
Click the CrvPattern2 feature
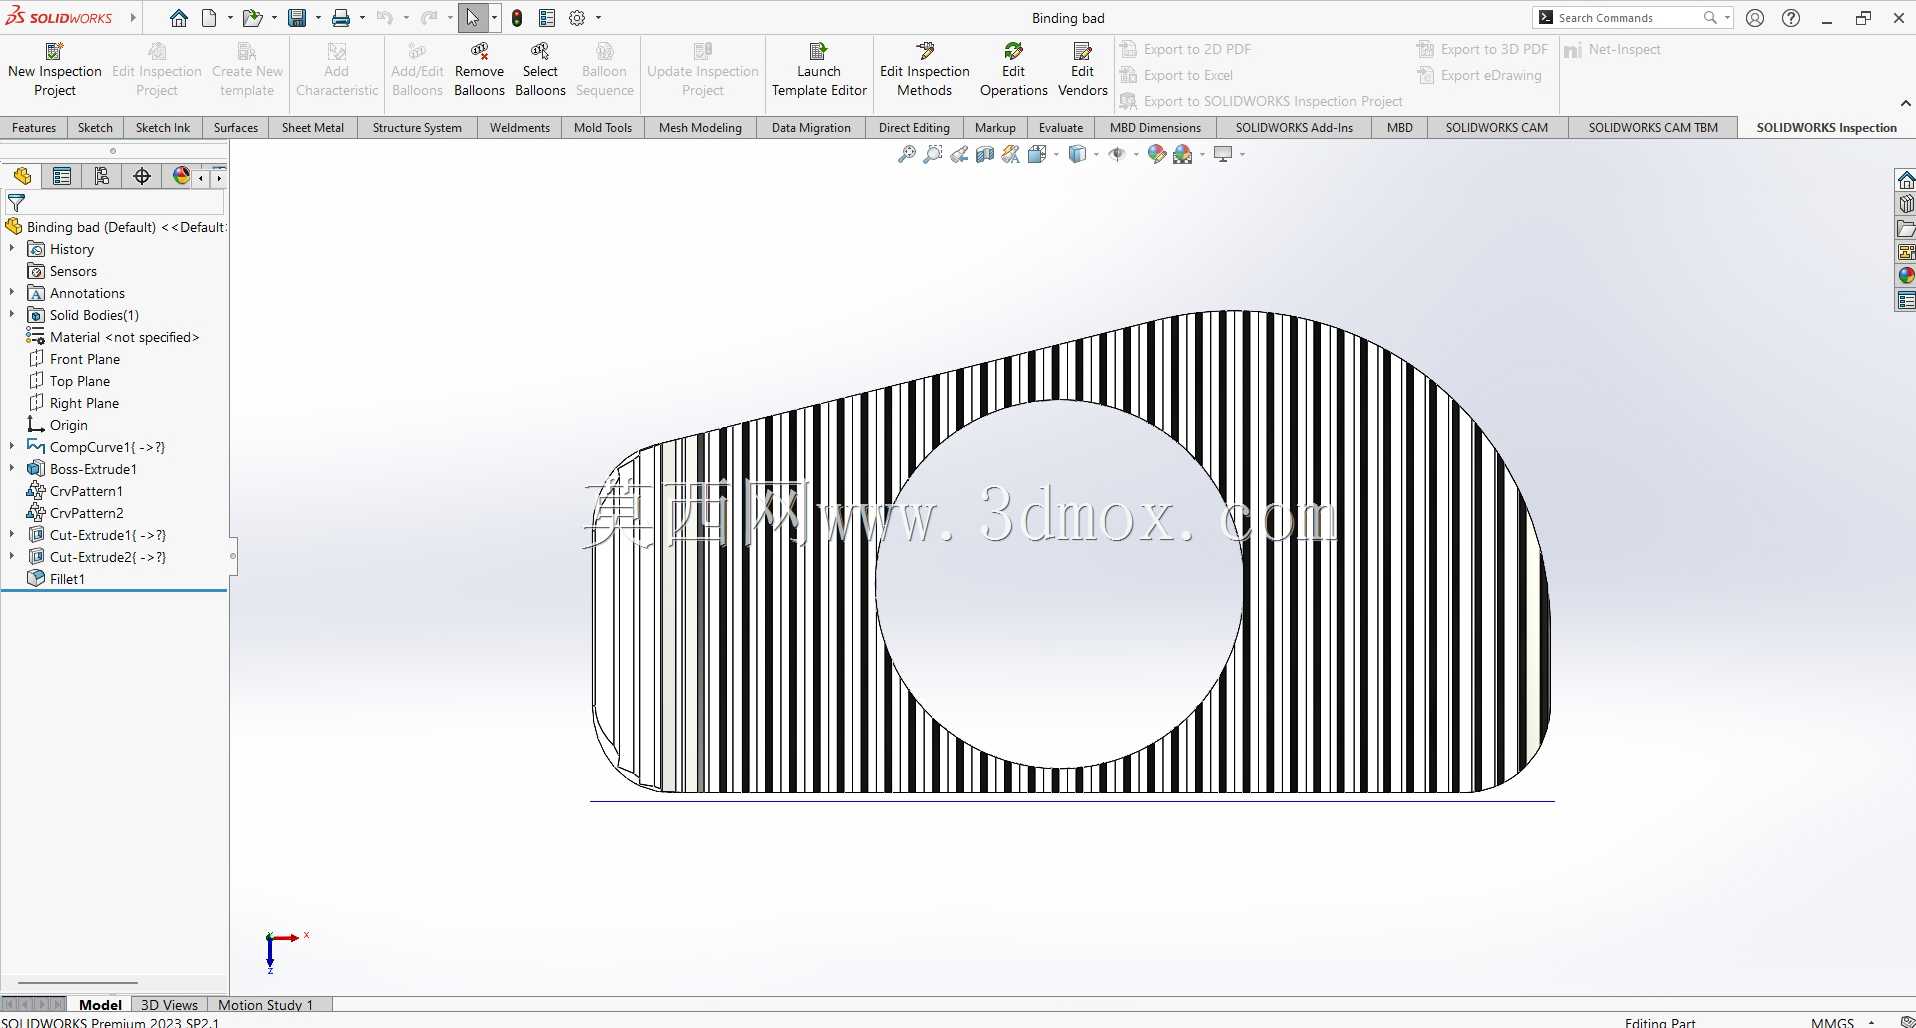pos(86,513)
